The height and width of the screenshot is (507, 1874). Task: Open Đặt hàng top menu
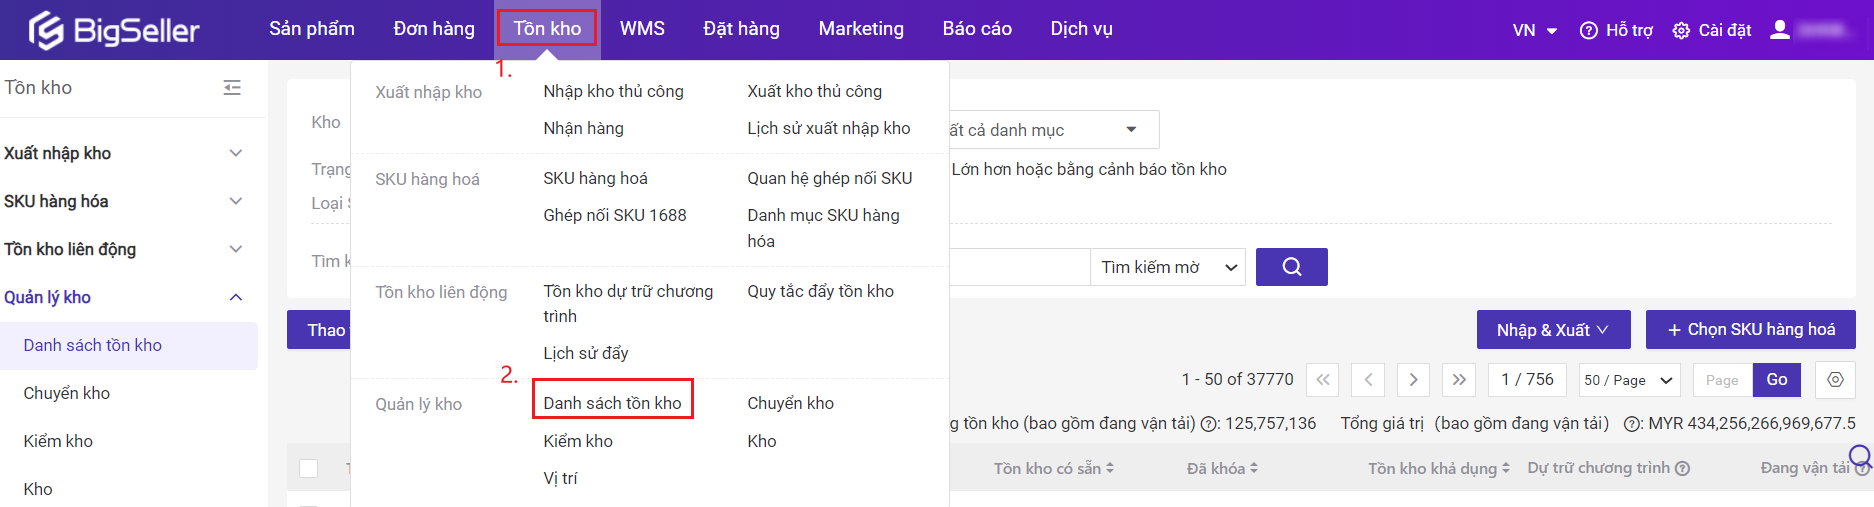coord(741,29)
